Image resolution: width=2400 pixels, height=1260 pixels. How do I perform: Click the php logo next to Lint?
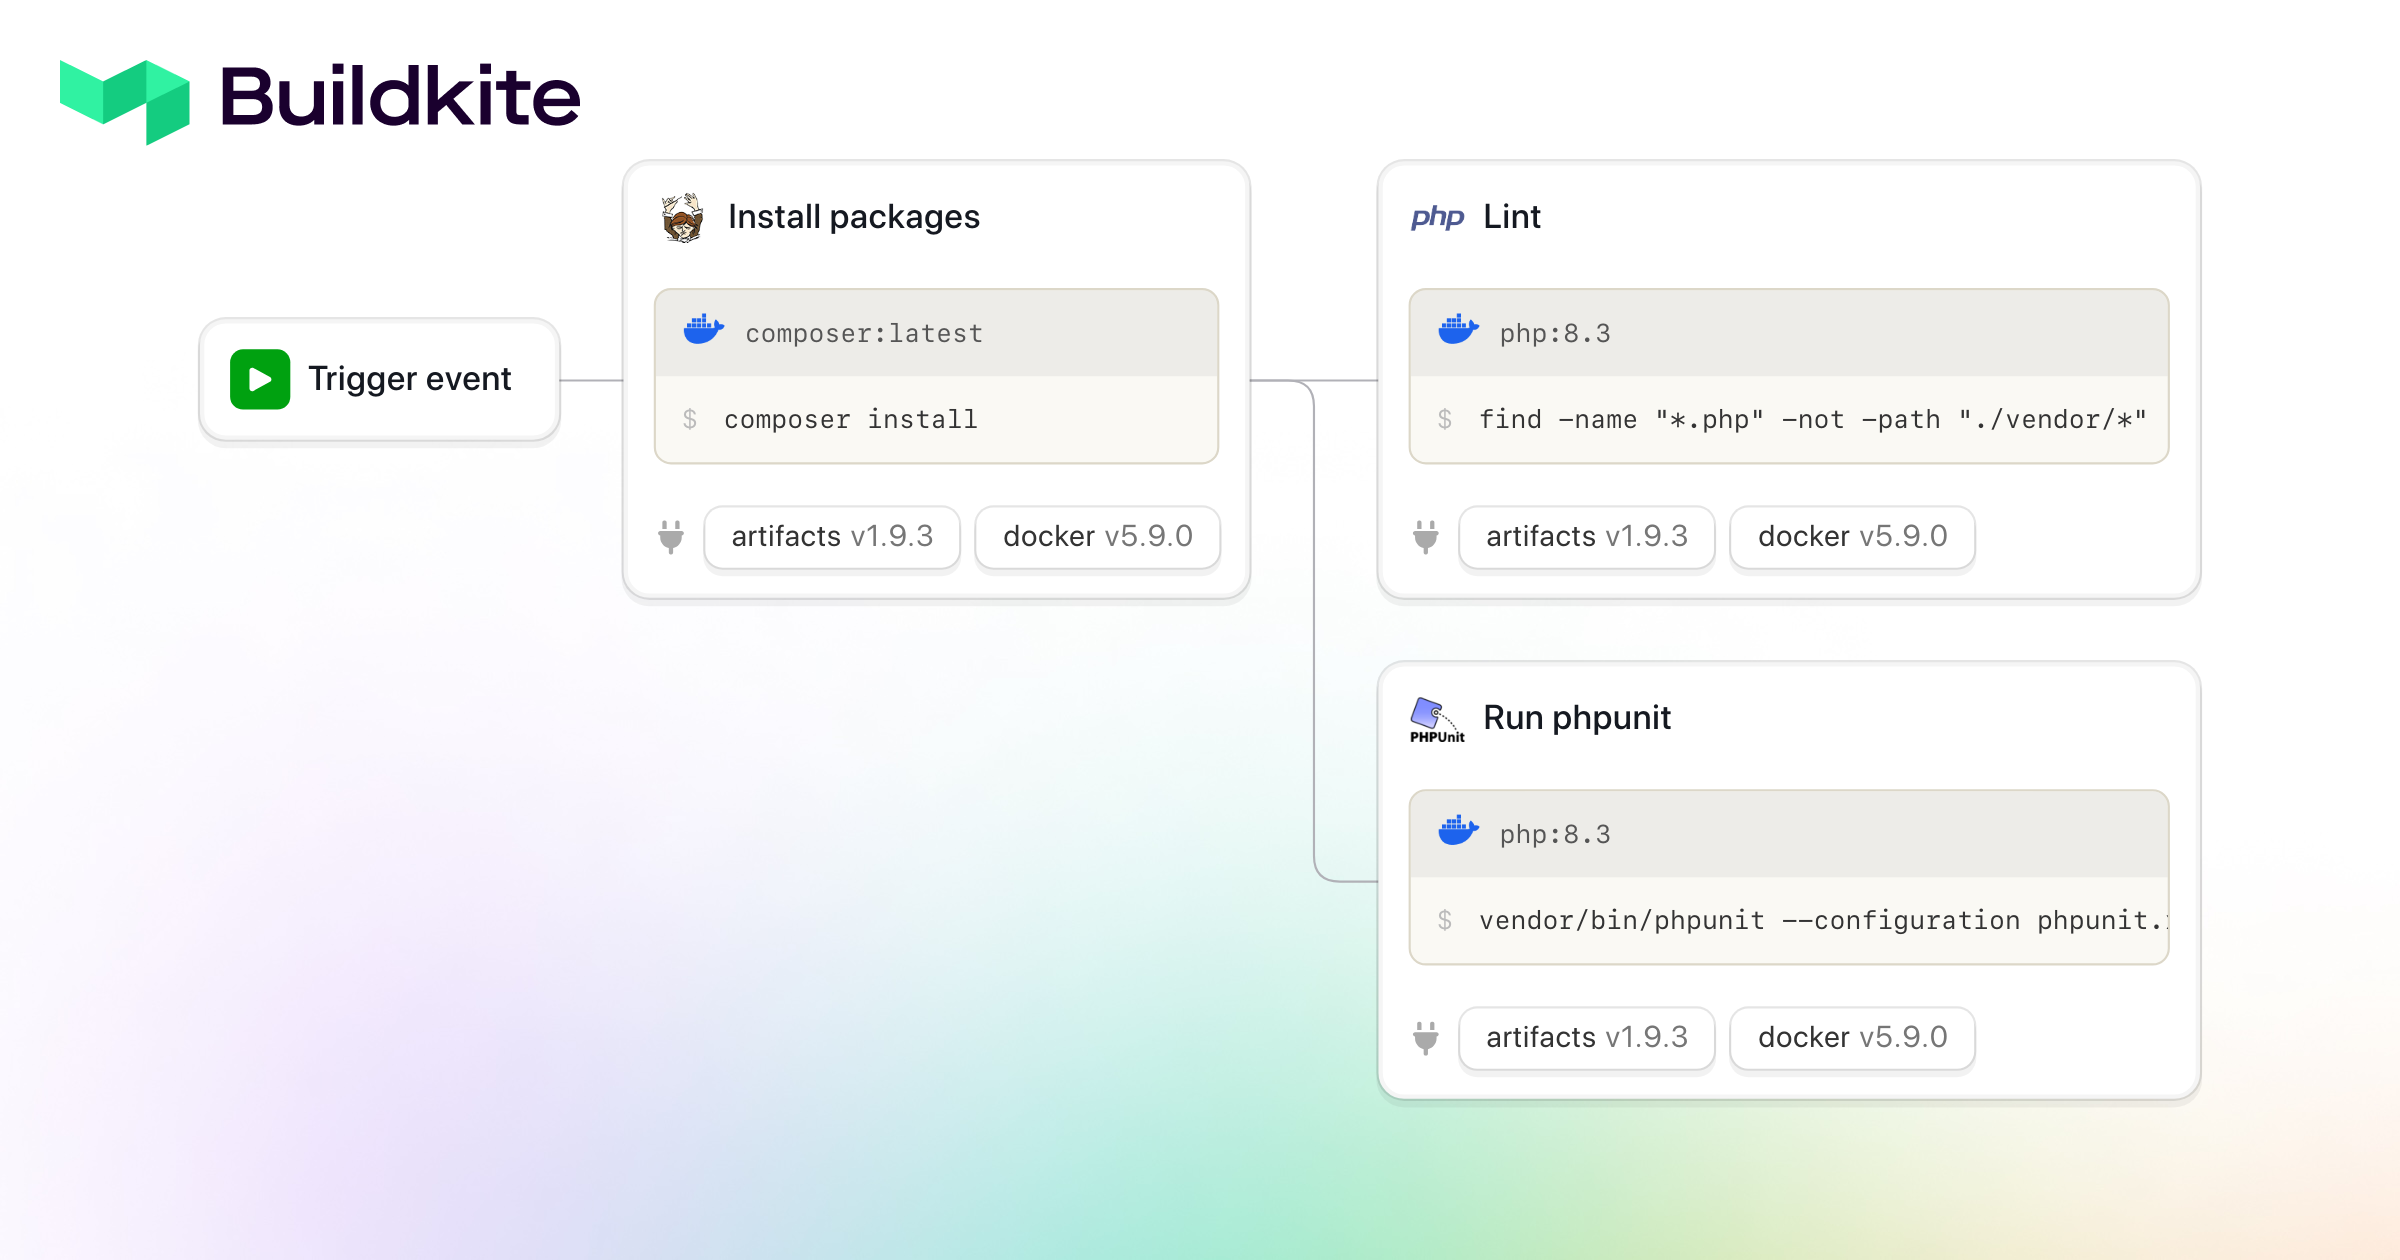pyautogui.click(x=1437, y=217)
